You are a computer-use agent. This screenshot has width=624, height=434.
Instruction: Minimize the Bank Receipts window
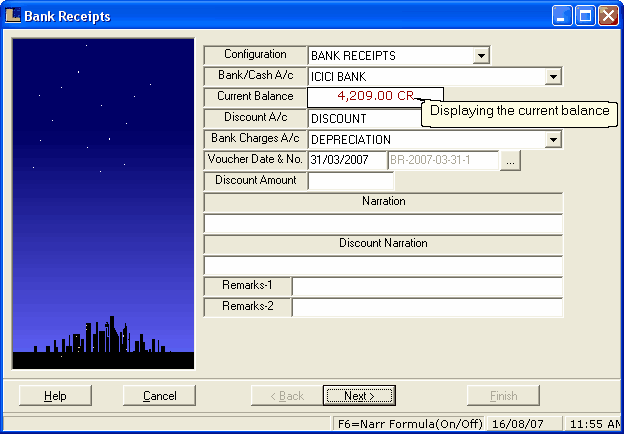coord(562,16)
